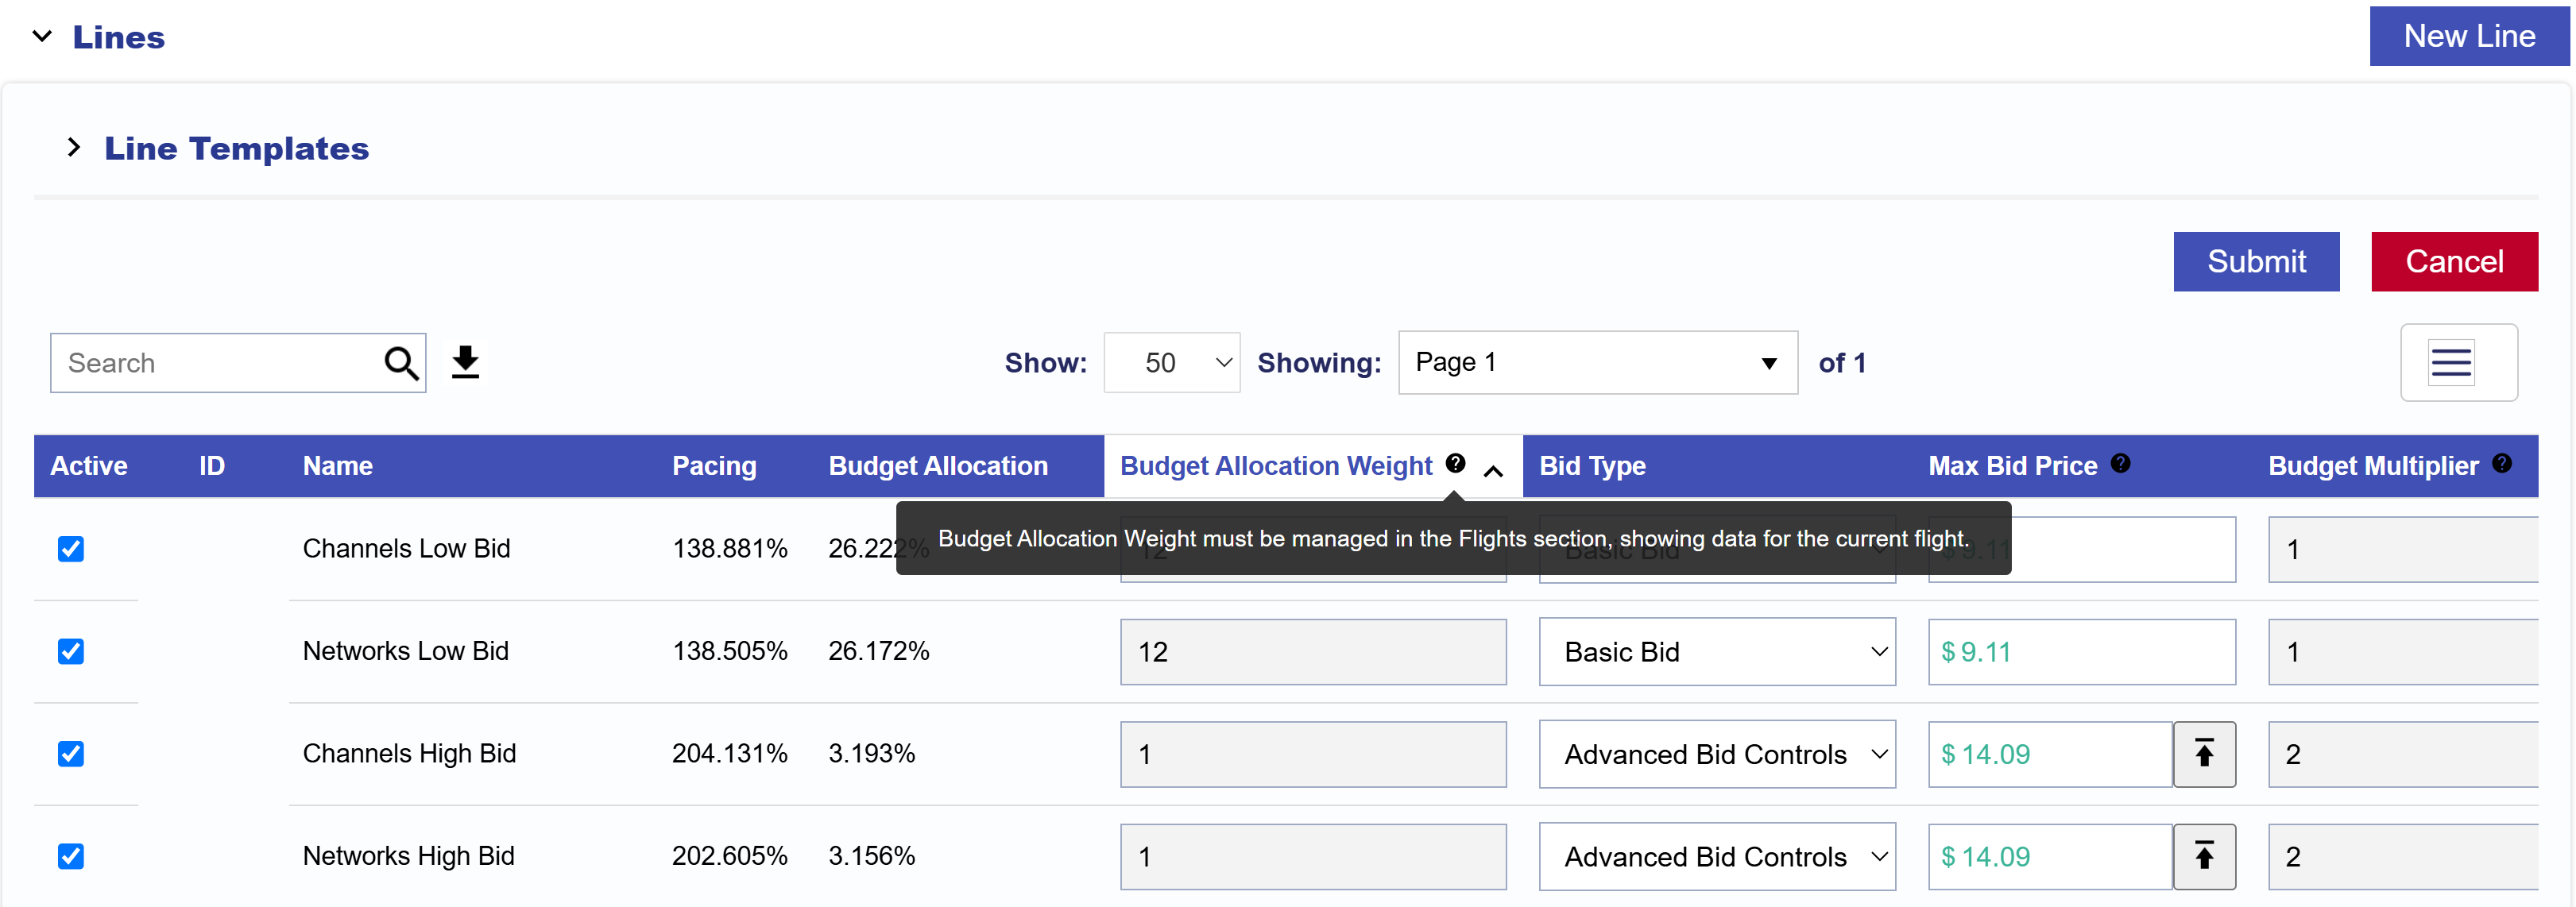2576x907 pixels.
Task: Sort by the Bid Type column header
Action: pos(1592,466)
